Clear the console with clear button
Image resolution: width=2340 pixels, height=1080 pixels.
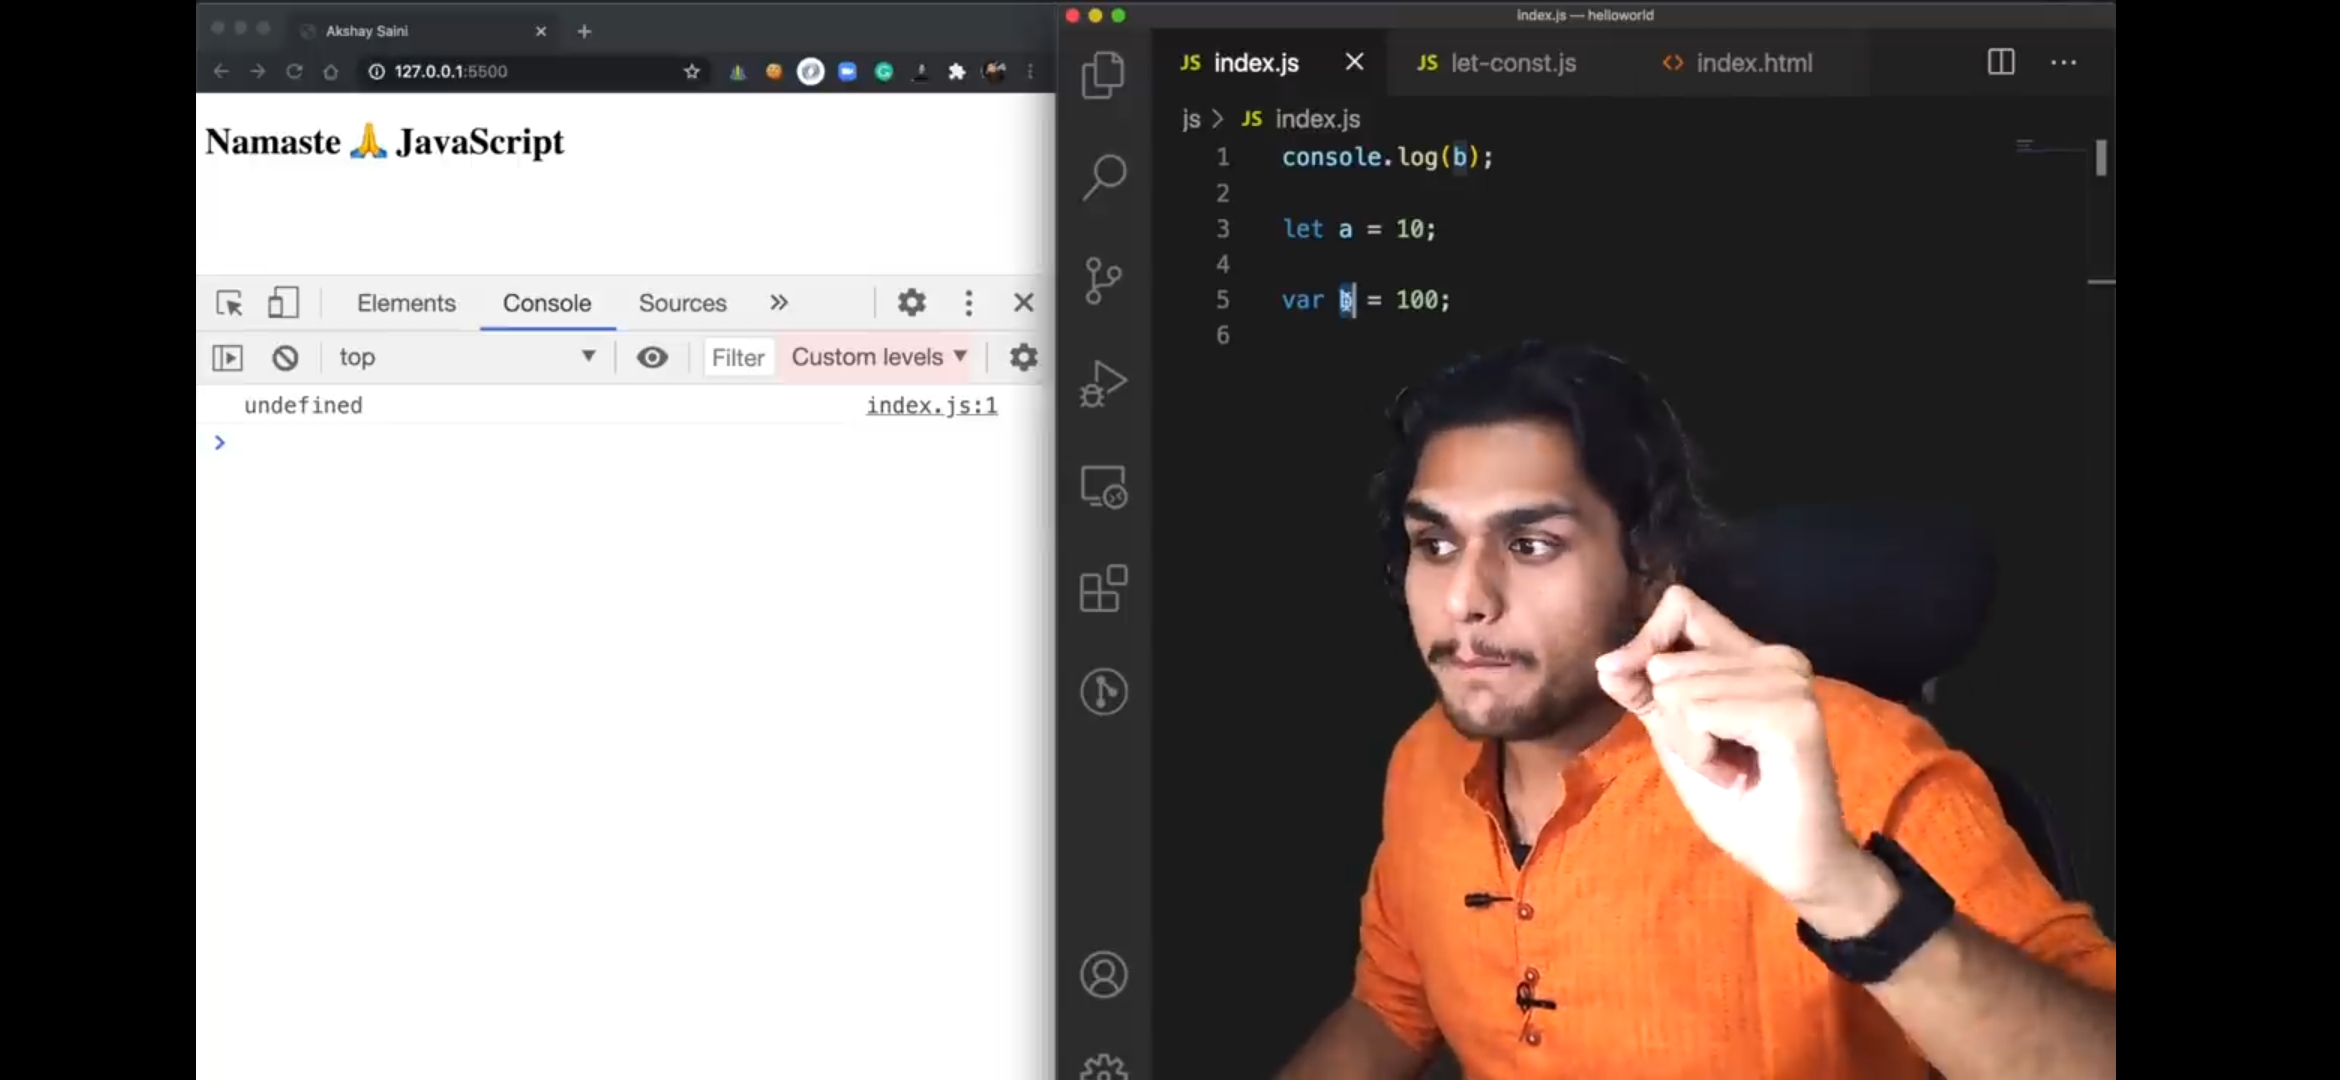(285, 357)
